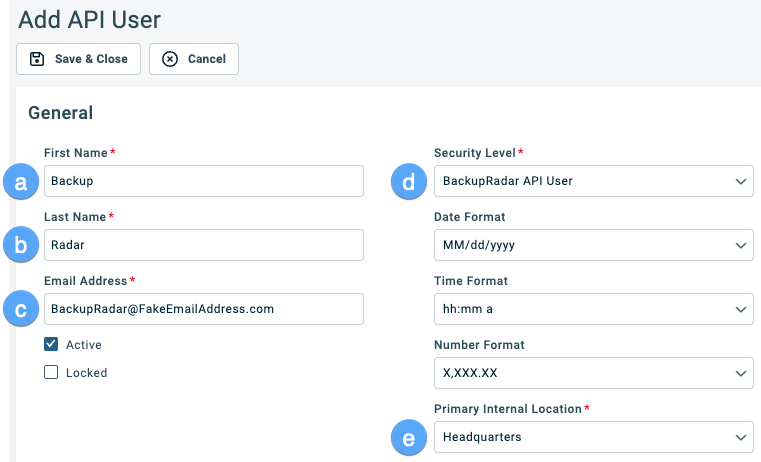Click the 'Locked' checkbox label text
The height and width of the screenshot is (462, 761).
[x=86, y=373]
